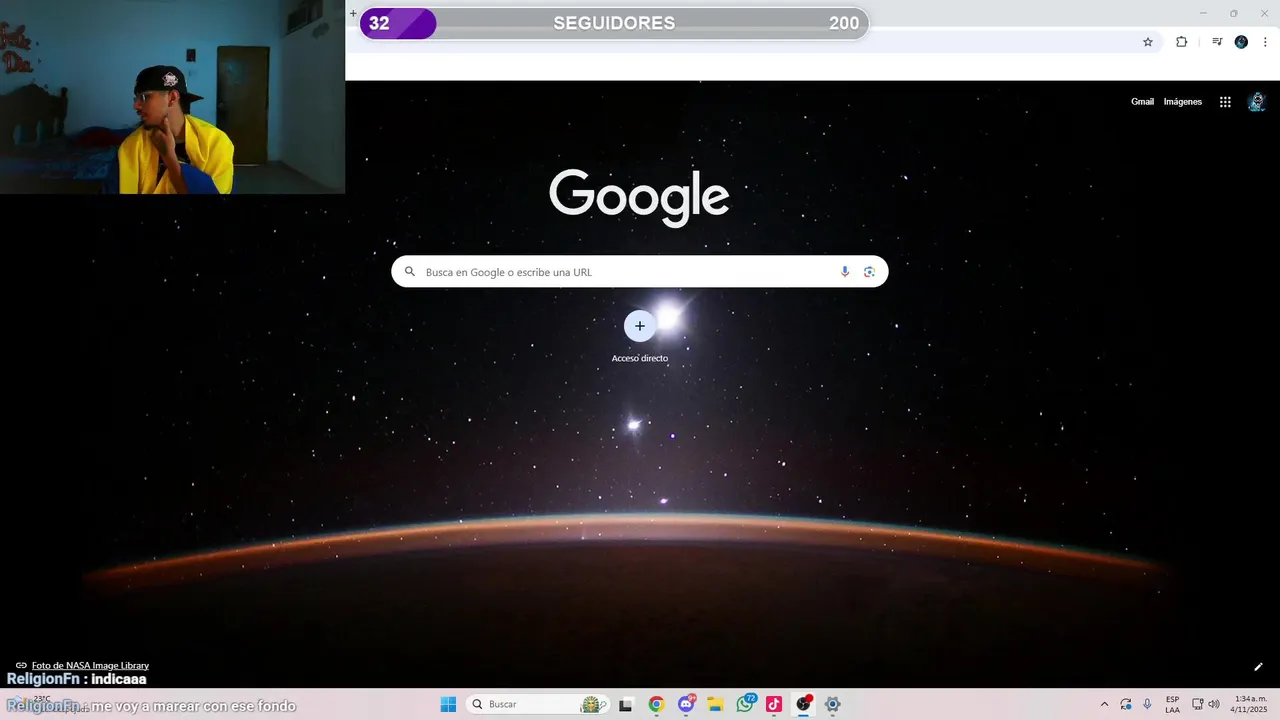Viewport: 1280px width, 720px height.
Task: Click the magnifier icon in search box
Action: [409, 272]
